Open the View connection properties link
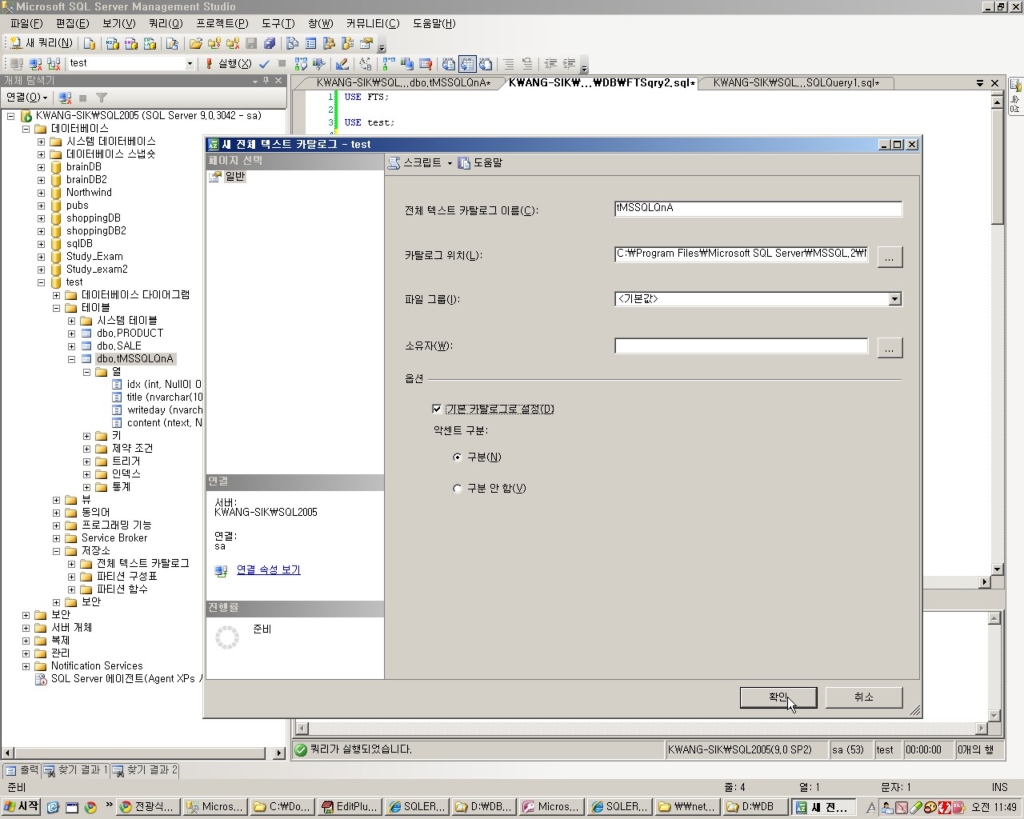The image size is (1024, 819). (268, 570)
